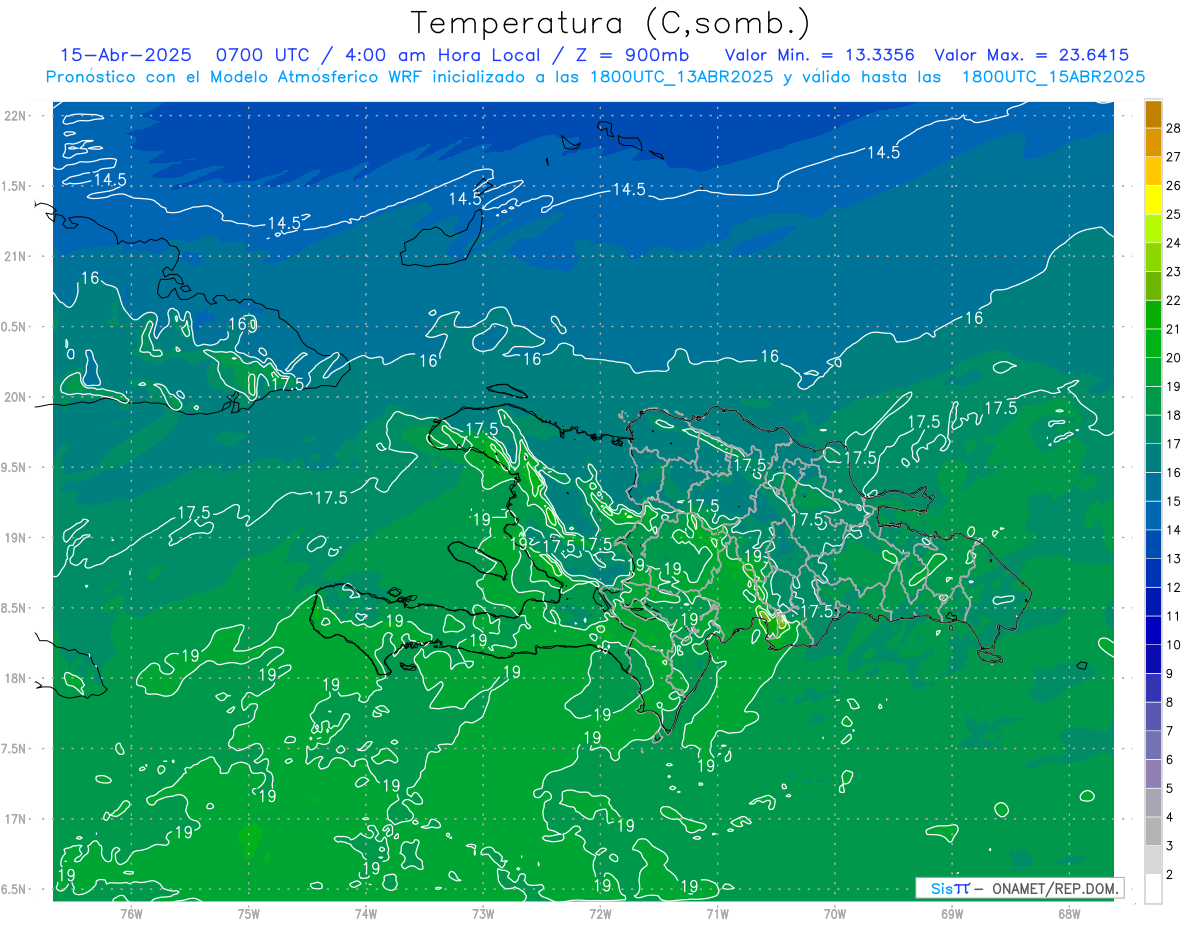The image size is (1200, 927).
Task: Click the teal swatch between 16 and 17
Action: (1153, 459)
